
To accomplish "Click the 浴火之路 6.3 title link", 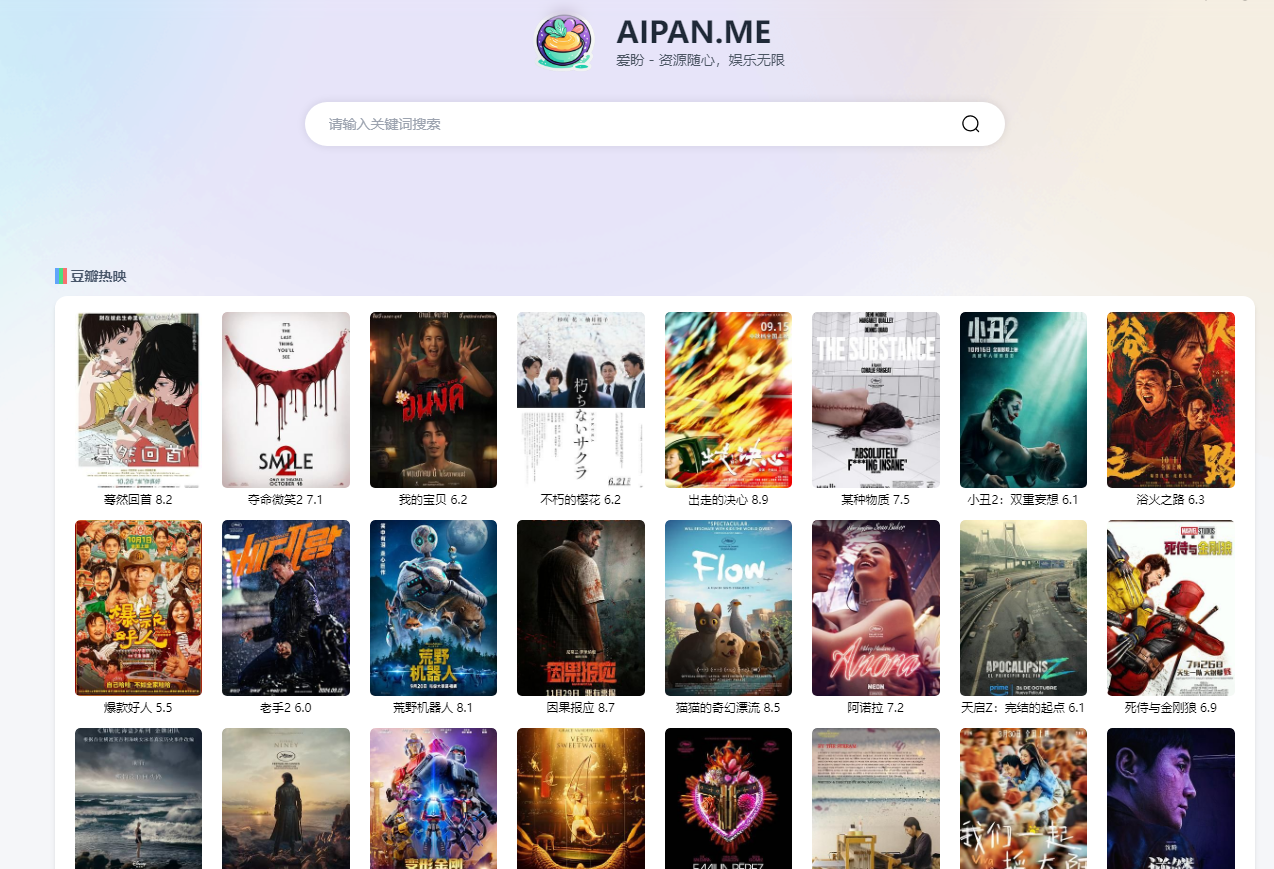I will click(x=1170, y=499).
